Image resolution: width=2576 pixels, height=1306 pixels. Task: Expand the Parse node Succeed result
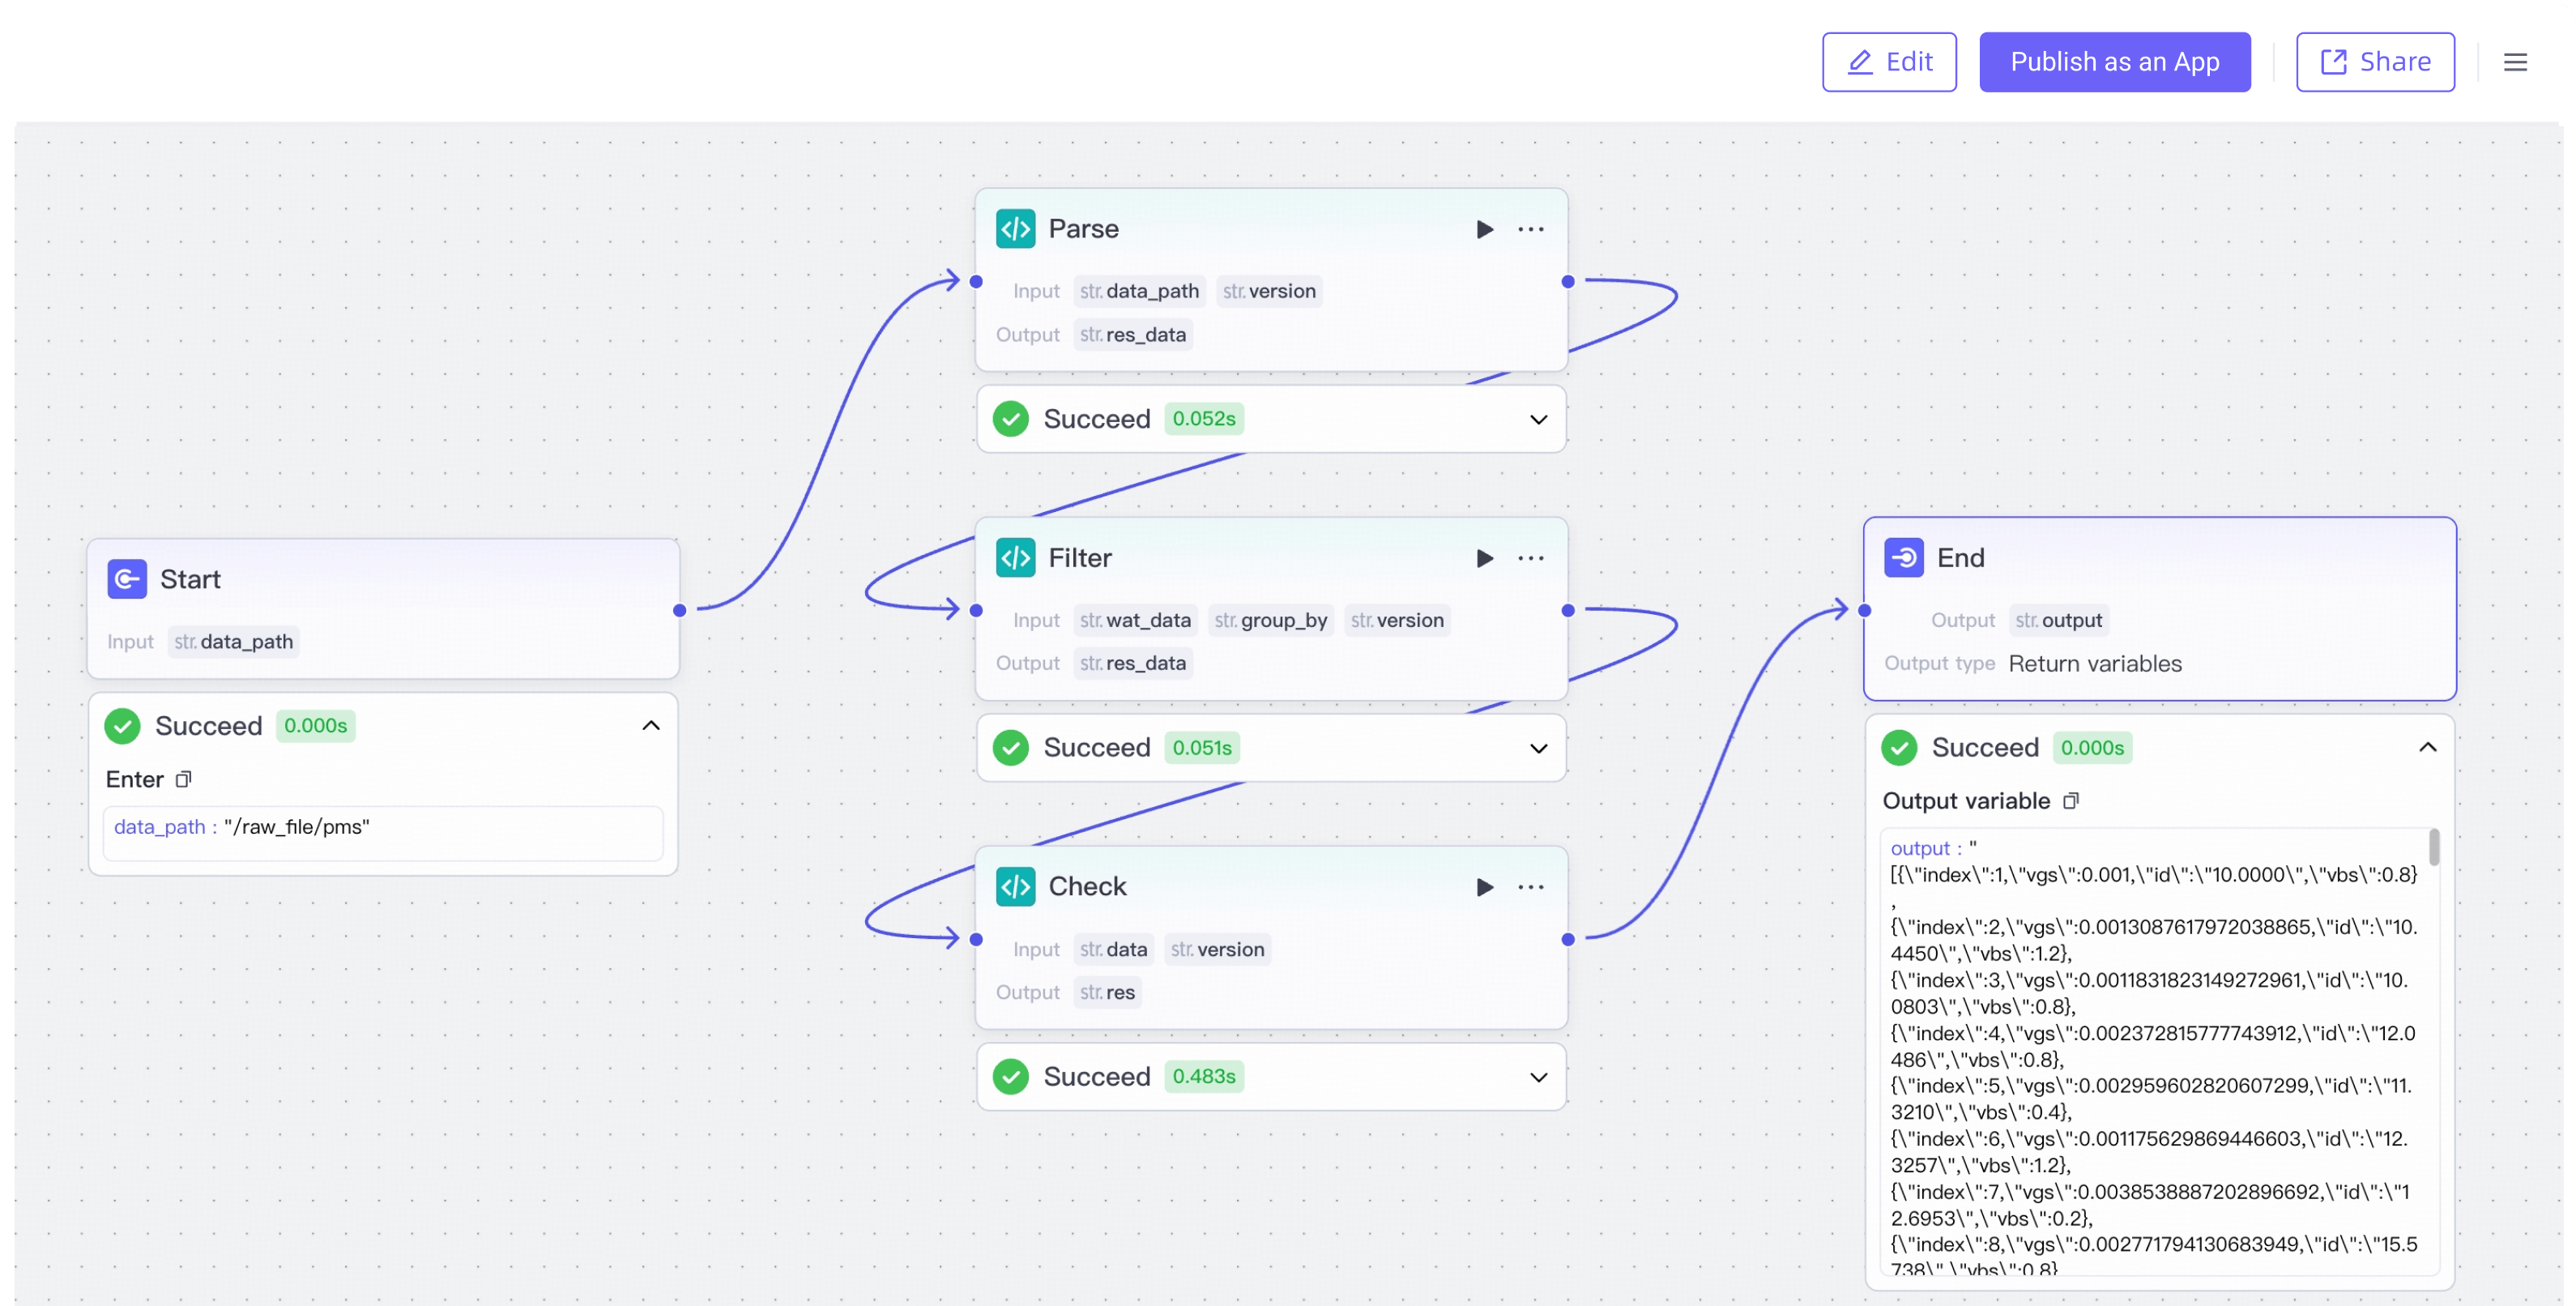click(x=1538, y=419)
